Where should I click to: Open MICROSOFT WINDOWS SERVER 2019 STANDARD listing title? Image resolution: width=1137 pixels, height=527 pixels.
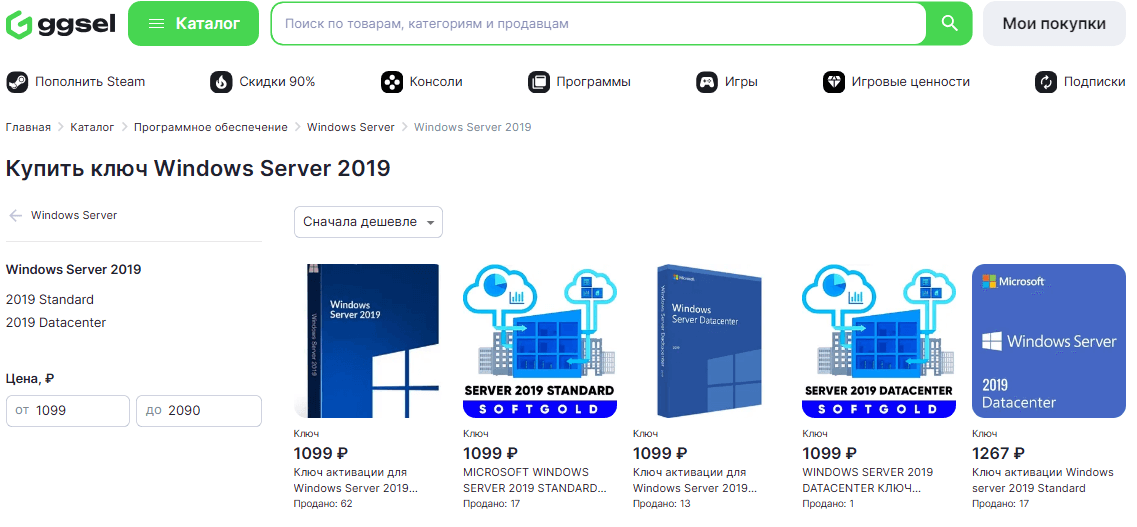(534, 480)
